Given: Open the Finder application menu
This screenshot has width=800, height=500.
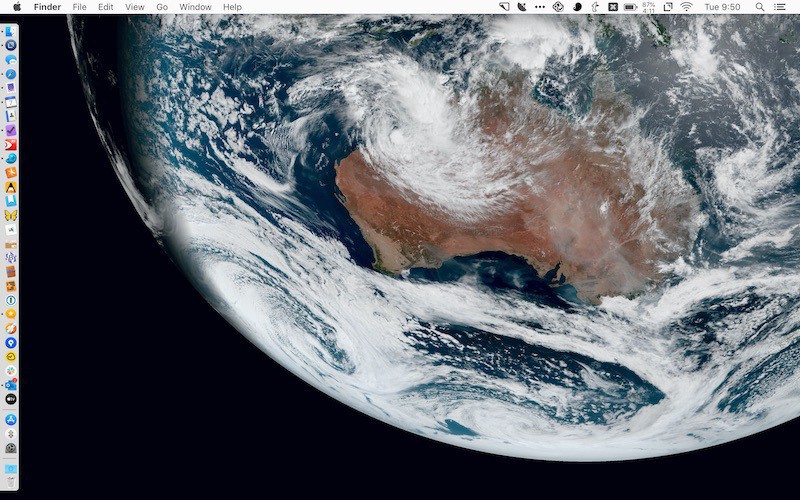Looking at the screenshot, I should pos(47,7).
